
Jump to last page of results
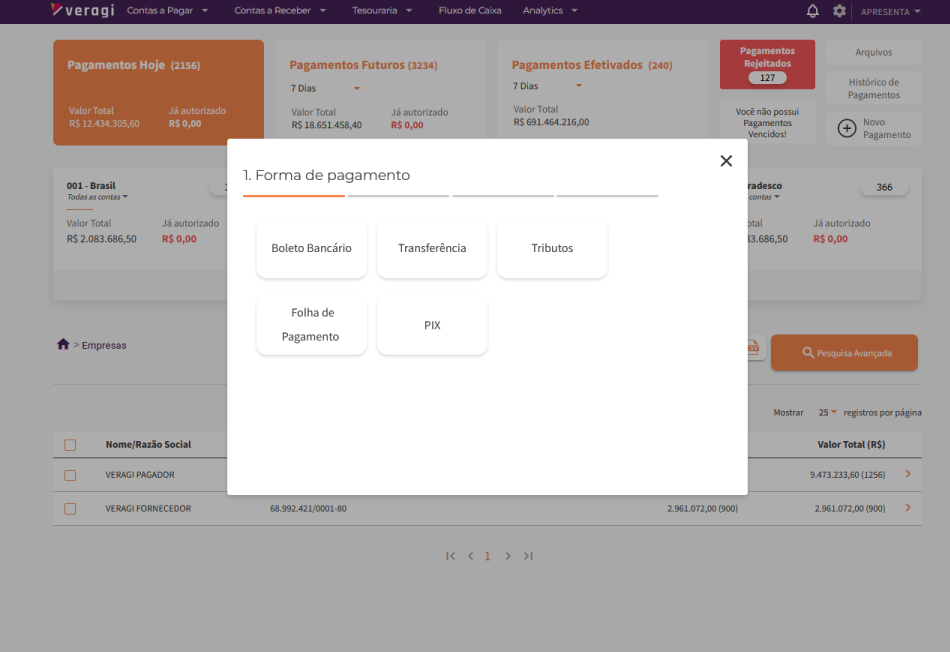[528, 556]
